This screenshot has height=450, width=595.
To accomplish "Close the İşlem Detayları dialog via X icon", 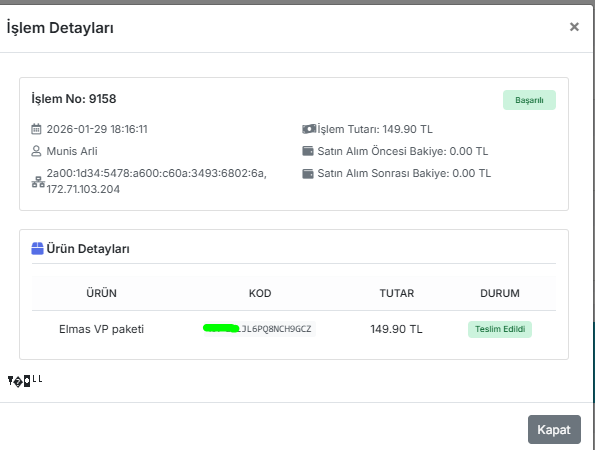I will pyautogui.click(x=574, y=27).
